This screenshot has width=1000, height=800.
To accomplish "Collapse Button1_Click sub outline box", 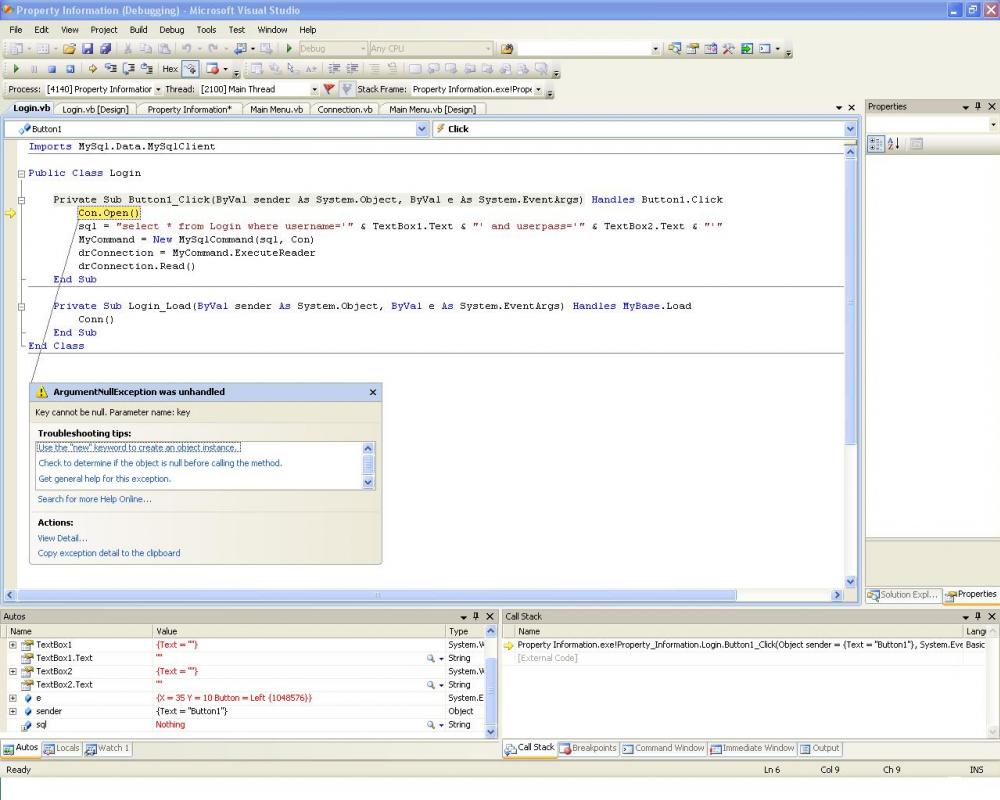I will tap(21, 200).
